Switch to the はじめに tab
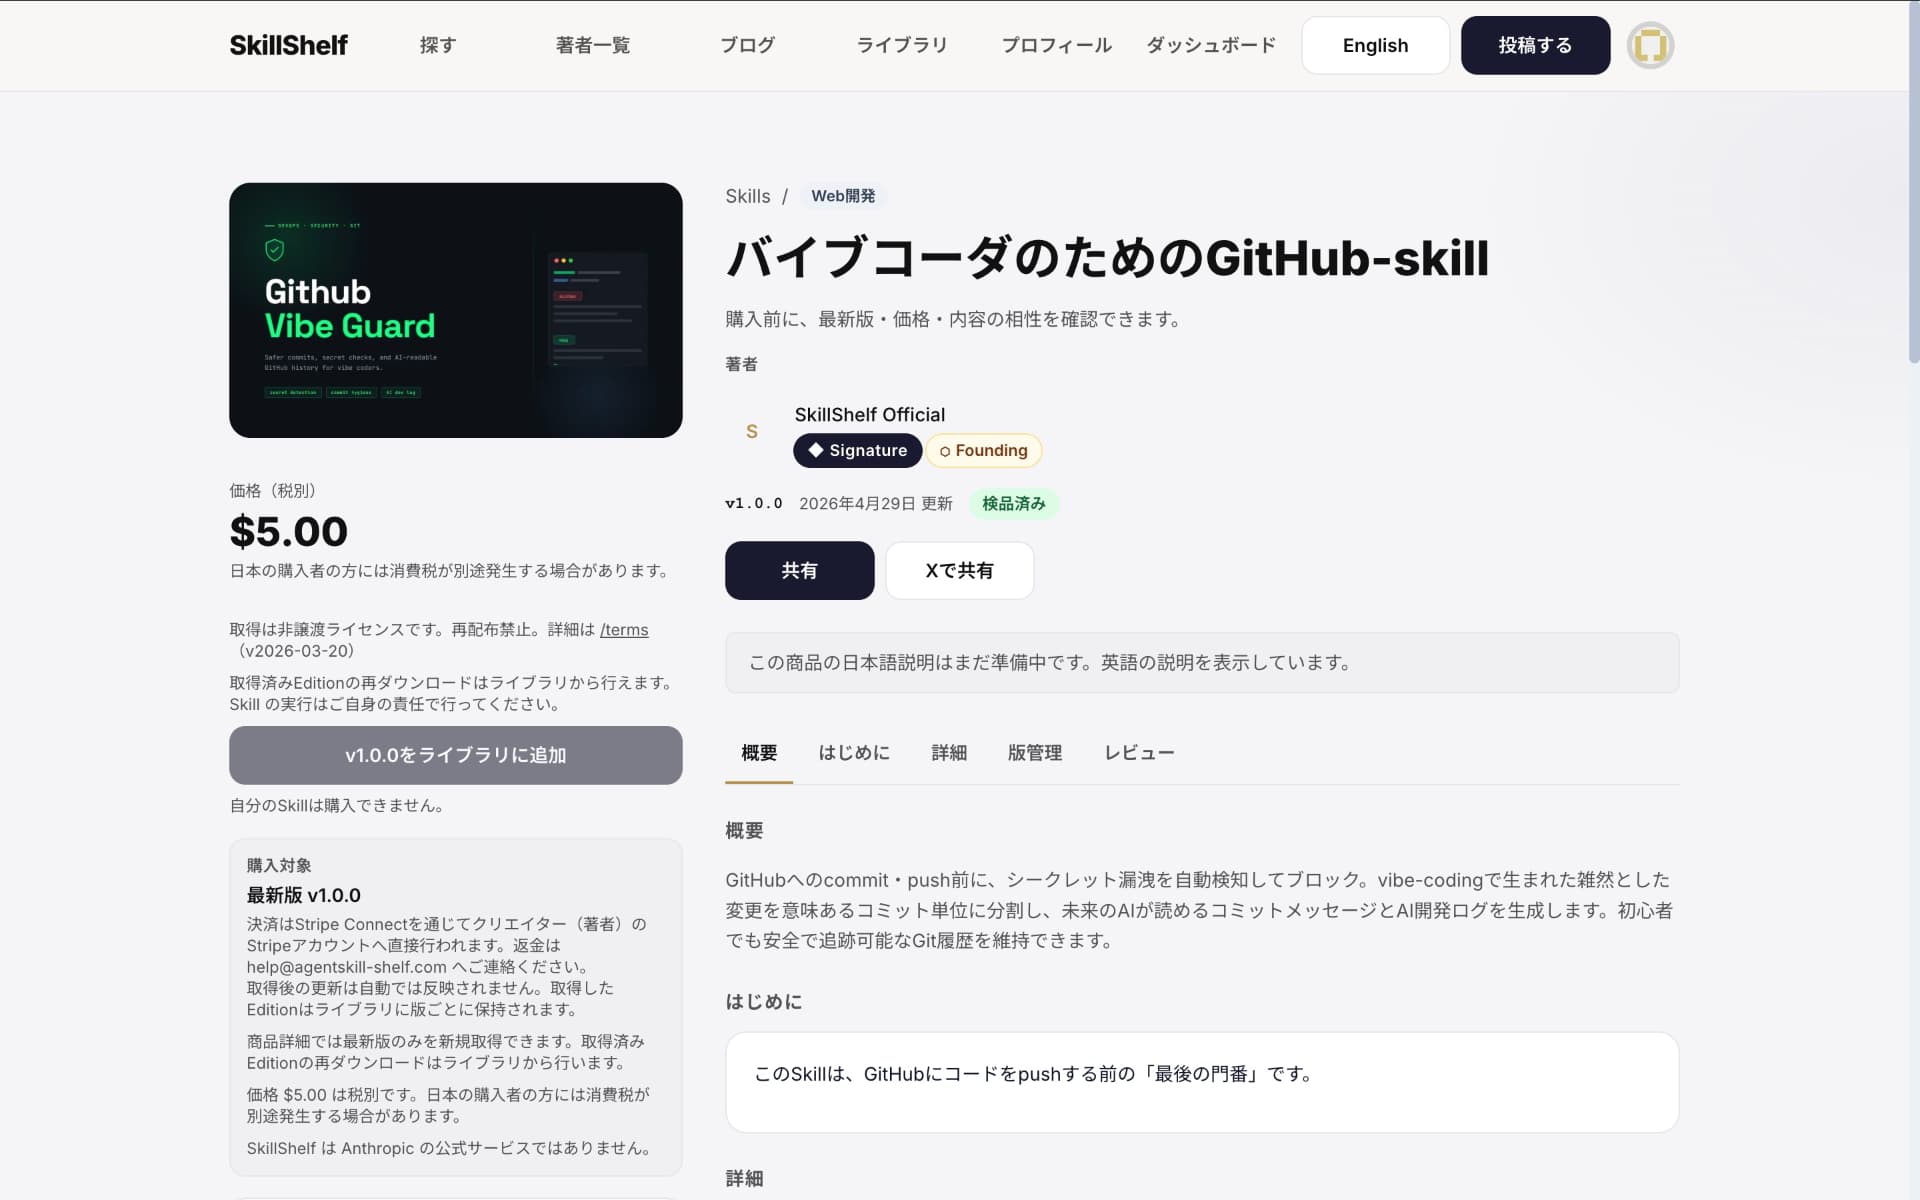Image resolution: width=1920 pixels, height=1200 pixels. [x=854, y=752]
